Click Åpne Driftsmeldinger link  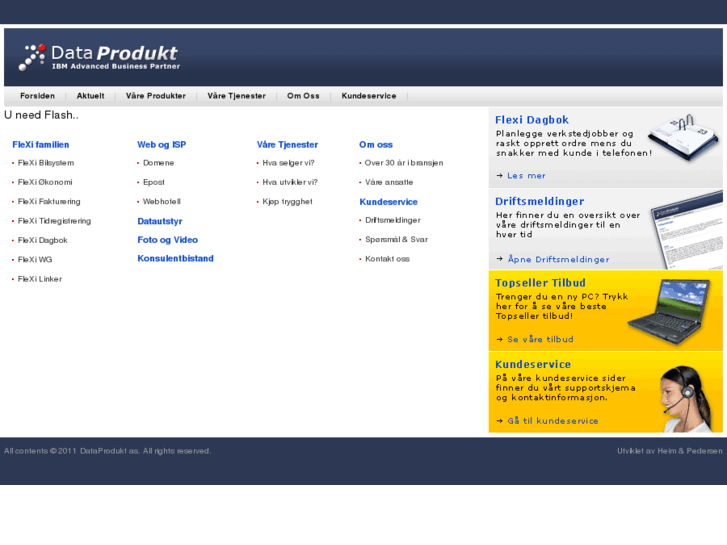(x=558, y=259)
